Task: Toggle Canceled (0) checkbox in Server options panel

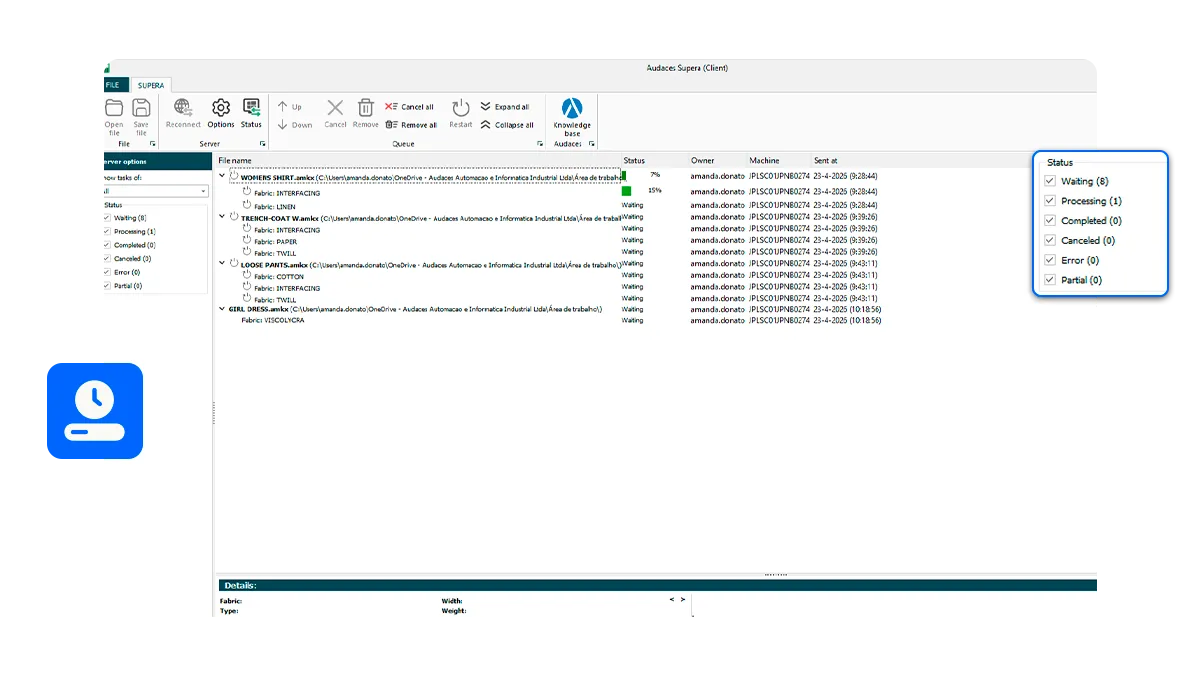Action: click(x=107, y=258)
